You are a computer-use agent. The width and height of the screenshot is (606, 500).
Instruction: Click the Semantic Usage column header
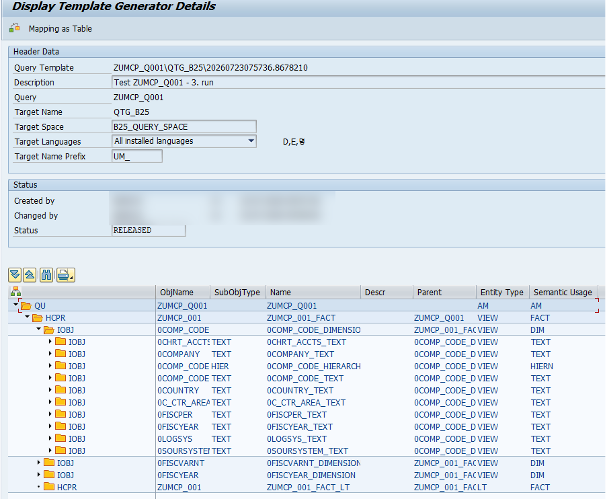pos(563,292)
